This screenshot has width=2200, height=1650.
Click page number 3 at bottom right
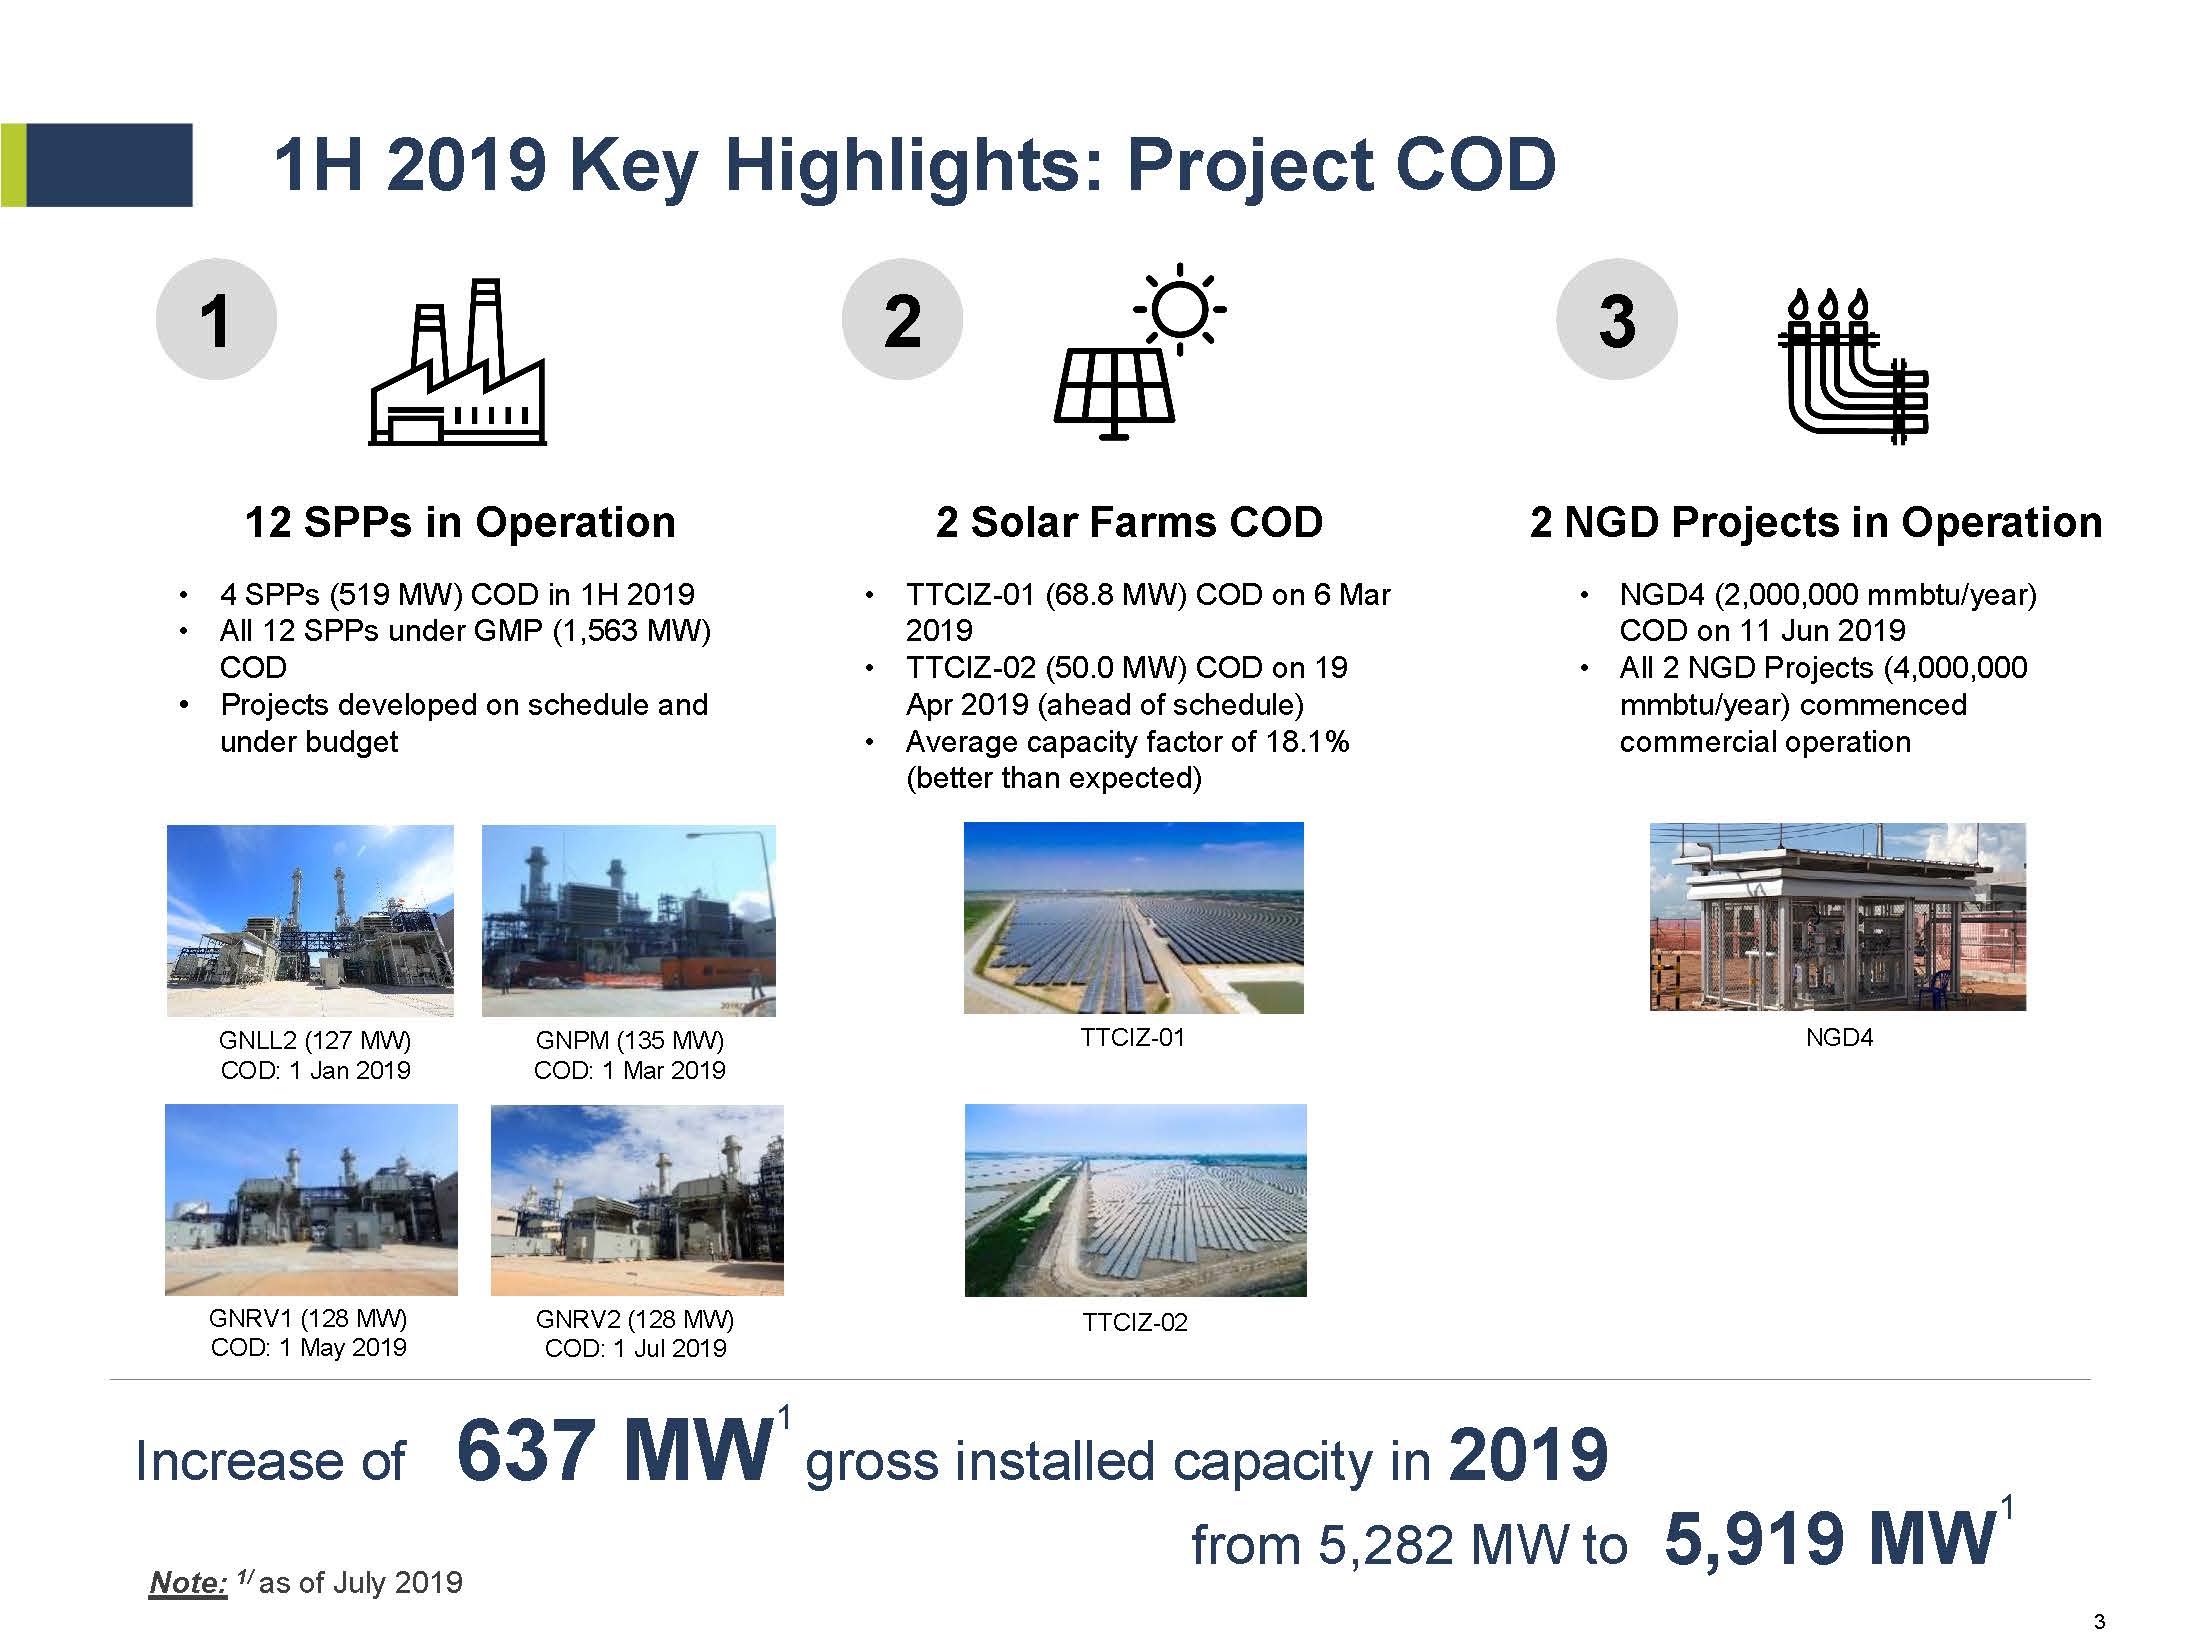pyautogui.click(x=2099, y=1622)
